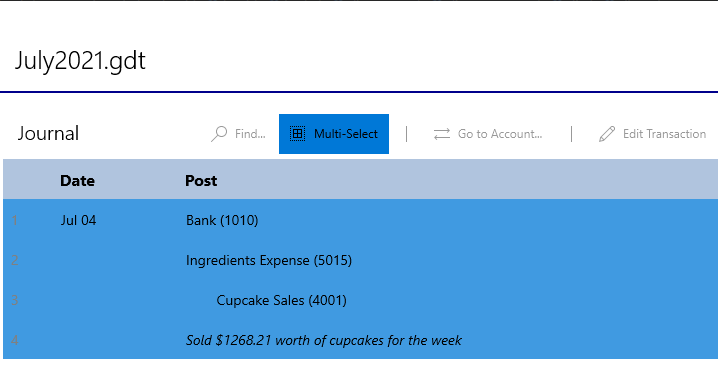Click row number 4 in journal

[15, 340]
